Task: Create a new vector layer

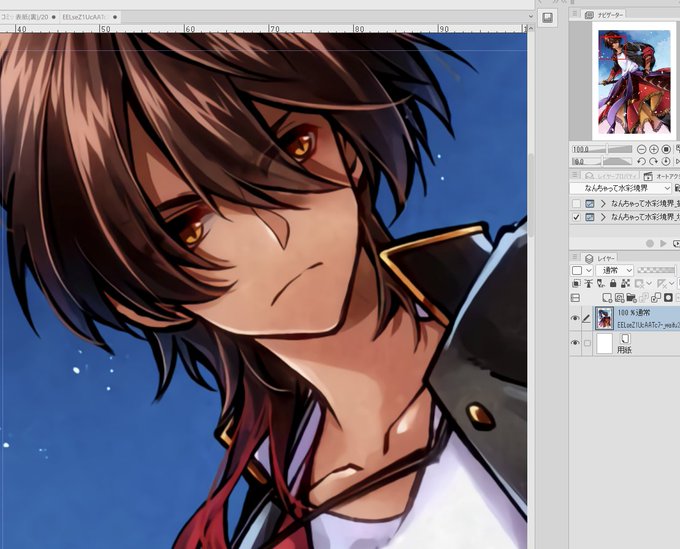Action: pos(619,297)
